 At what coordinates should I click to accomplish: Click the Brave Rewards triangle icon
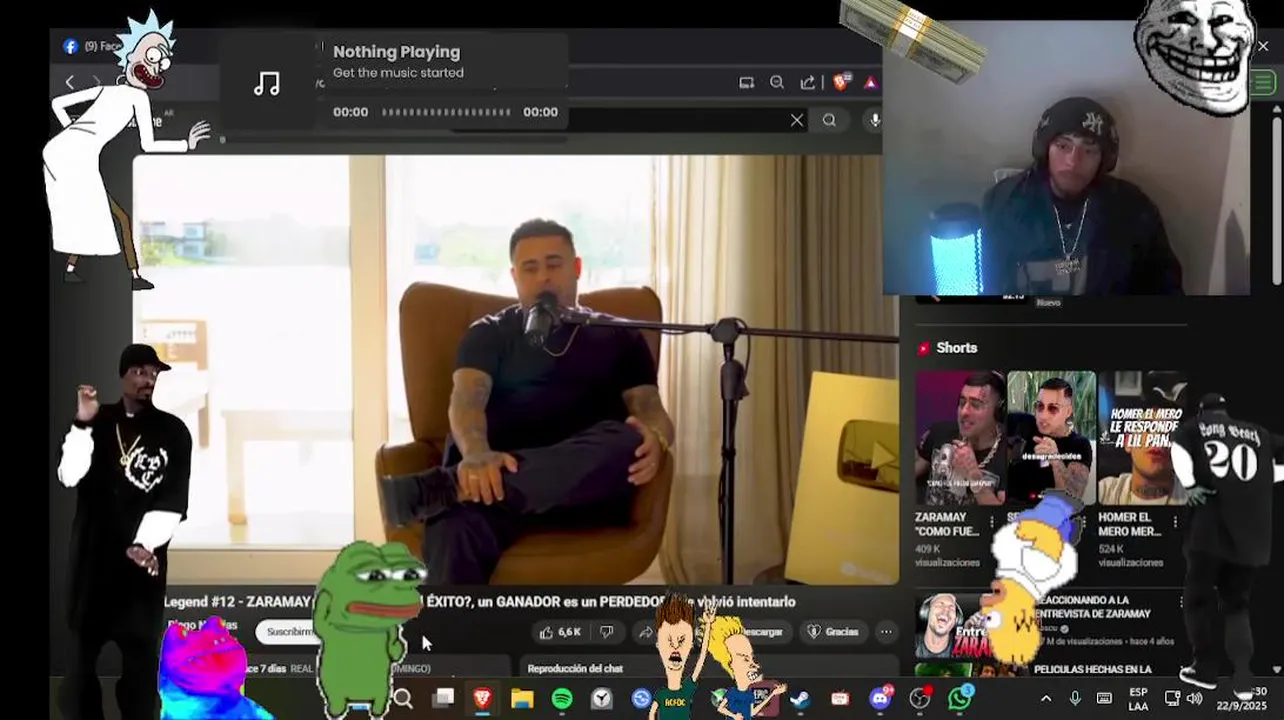[x=871, y=83]
